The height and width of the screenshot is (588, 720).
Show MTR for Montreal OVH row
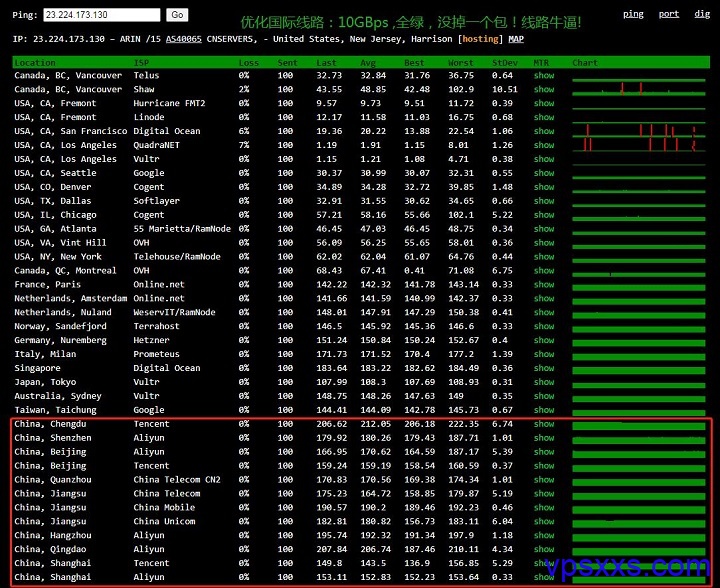point(544,270)
